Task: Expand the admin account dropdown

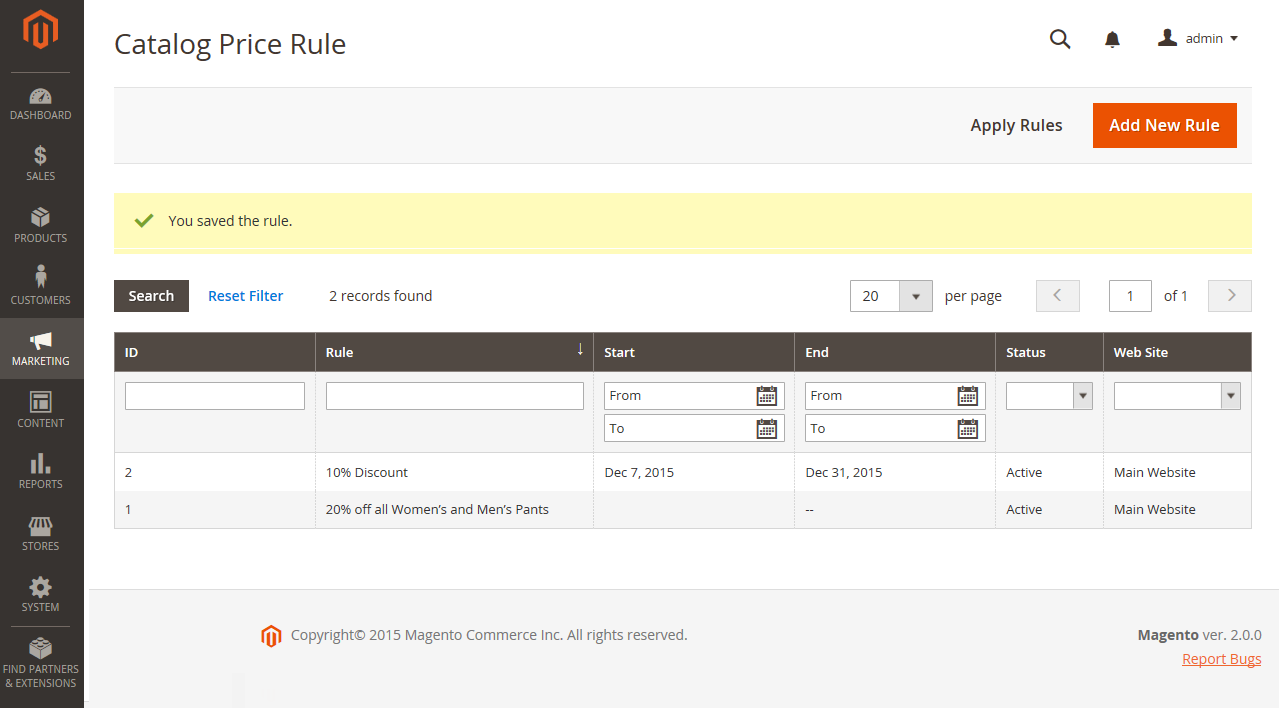Action: (x=1198, y=39)
